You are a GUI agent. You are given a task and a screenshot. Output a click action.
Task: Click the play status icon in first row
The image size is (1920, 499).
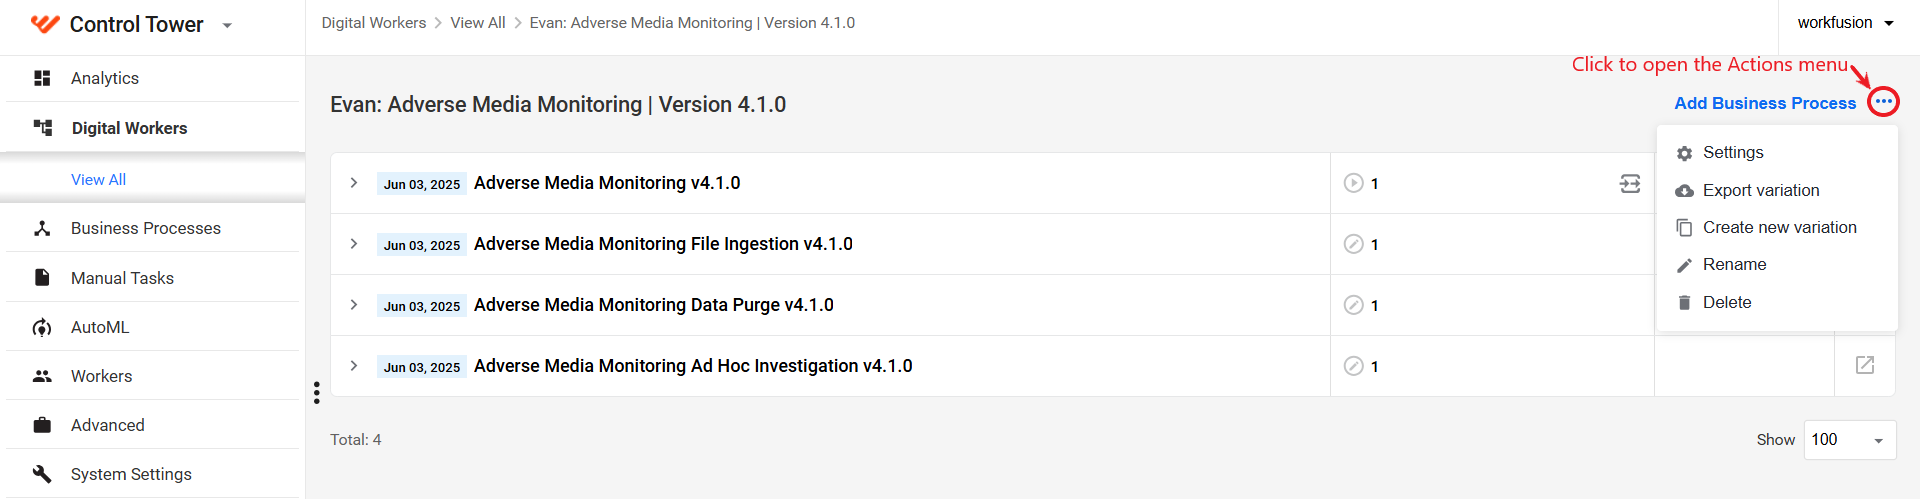coord(1353,183)
